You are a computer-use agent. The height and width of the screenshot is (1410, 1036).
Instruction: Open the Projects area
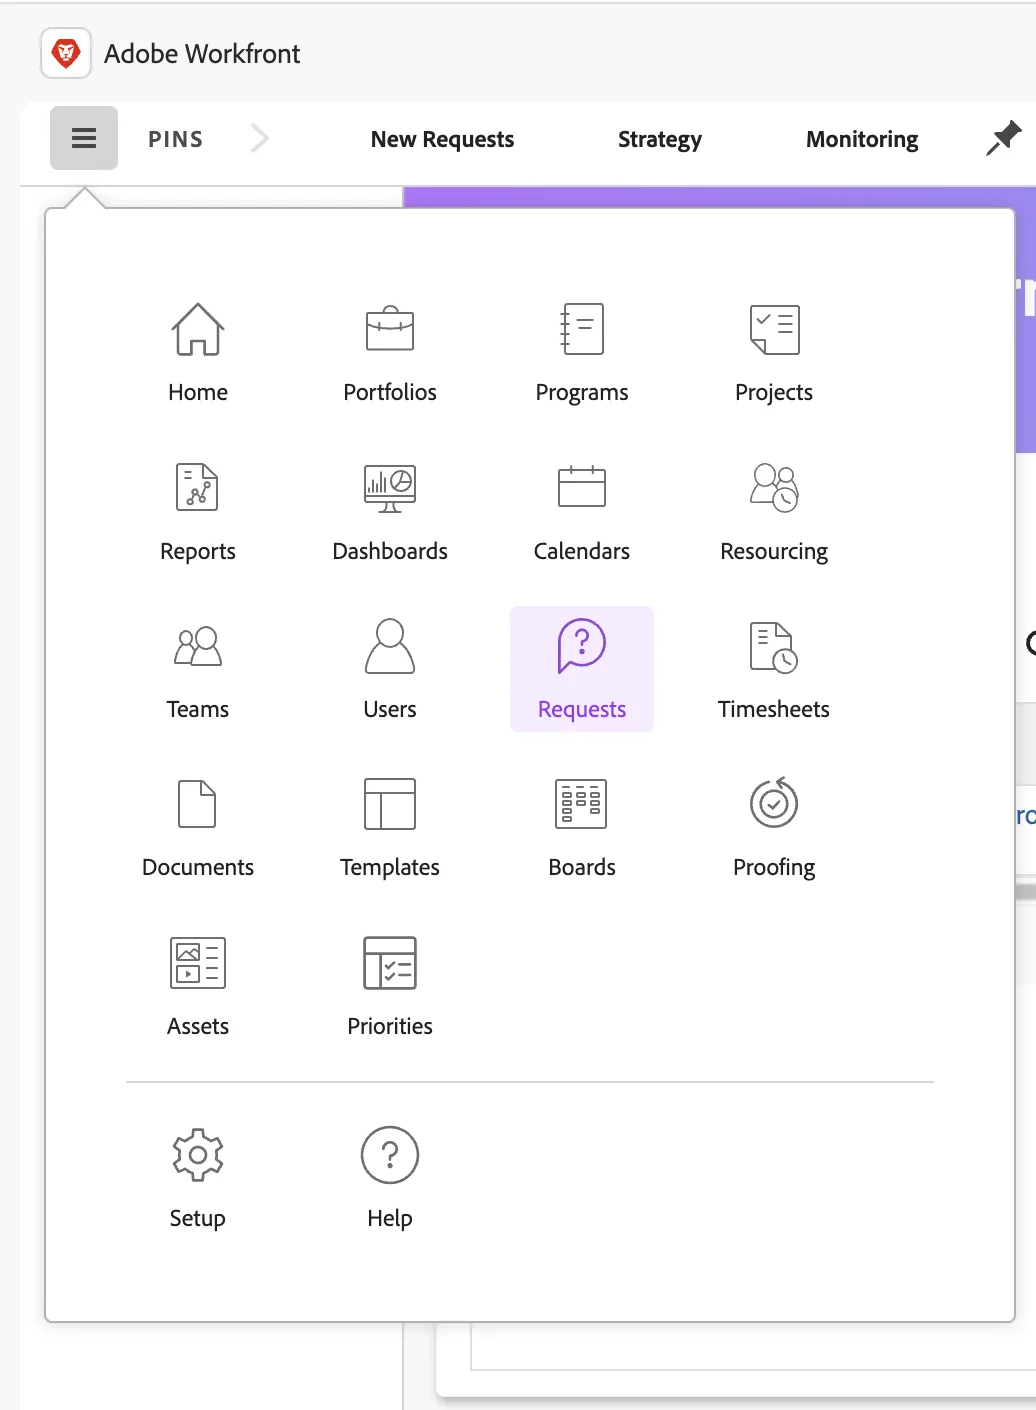[x=774, y=351]
